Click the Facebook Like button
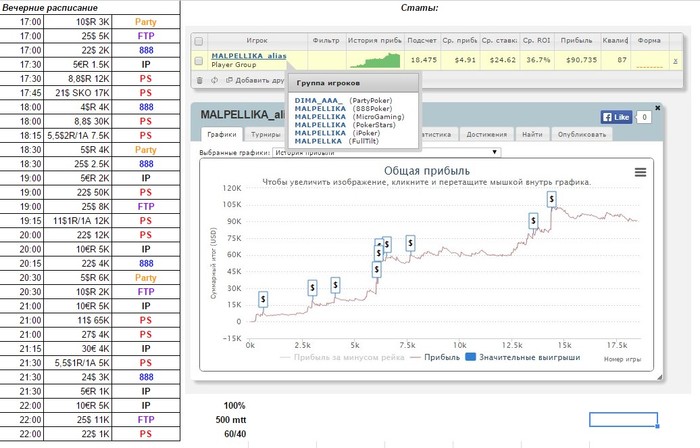This screenshot has width=700, height=448. coord(616,117)
